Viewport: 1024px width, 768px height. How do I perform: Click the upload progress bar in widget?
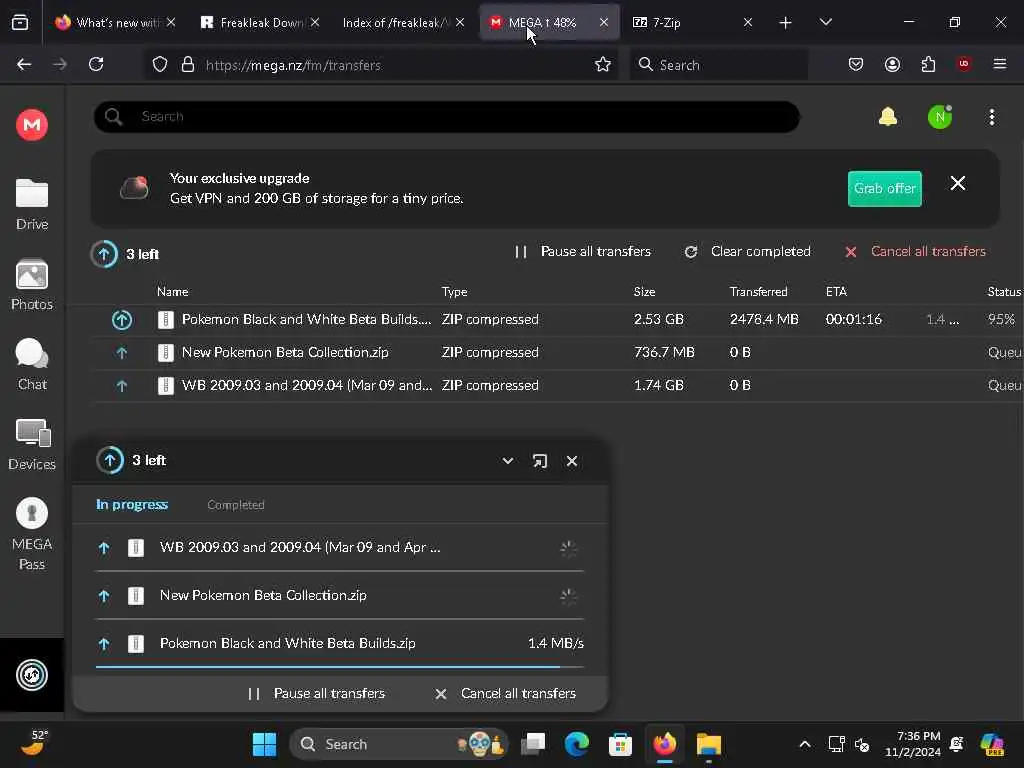[340, 667]
